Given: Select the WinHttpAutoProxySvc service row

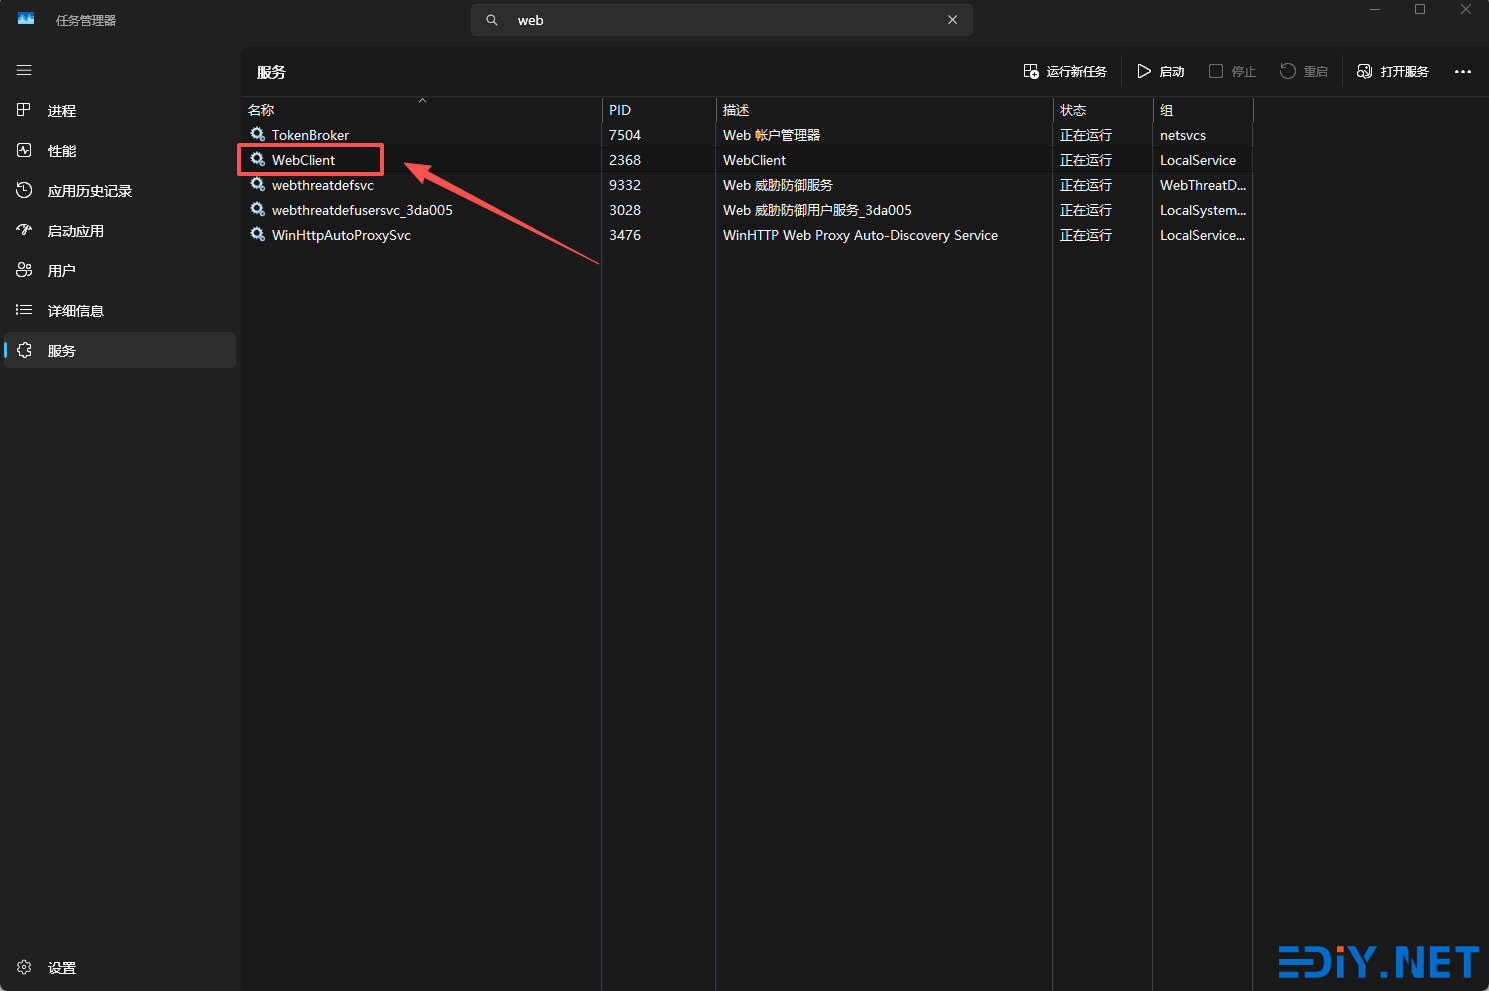Looking at the screenshot, I should pos(341,235).
